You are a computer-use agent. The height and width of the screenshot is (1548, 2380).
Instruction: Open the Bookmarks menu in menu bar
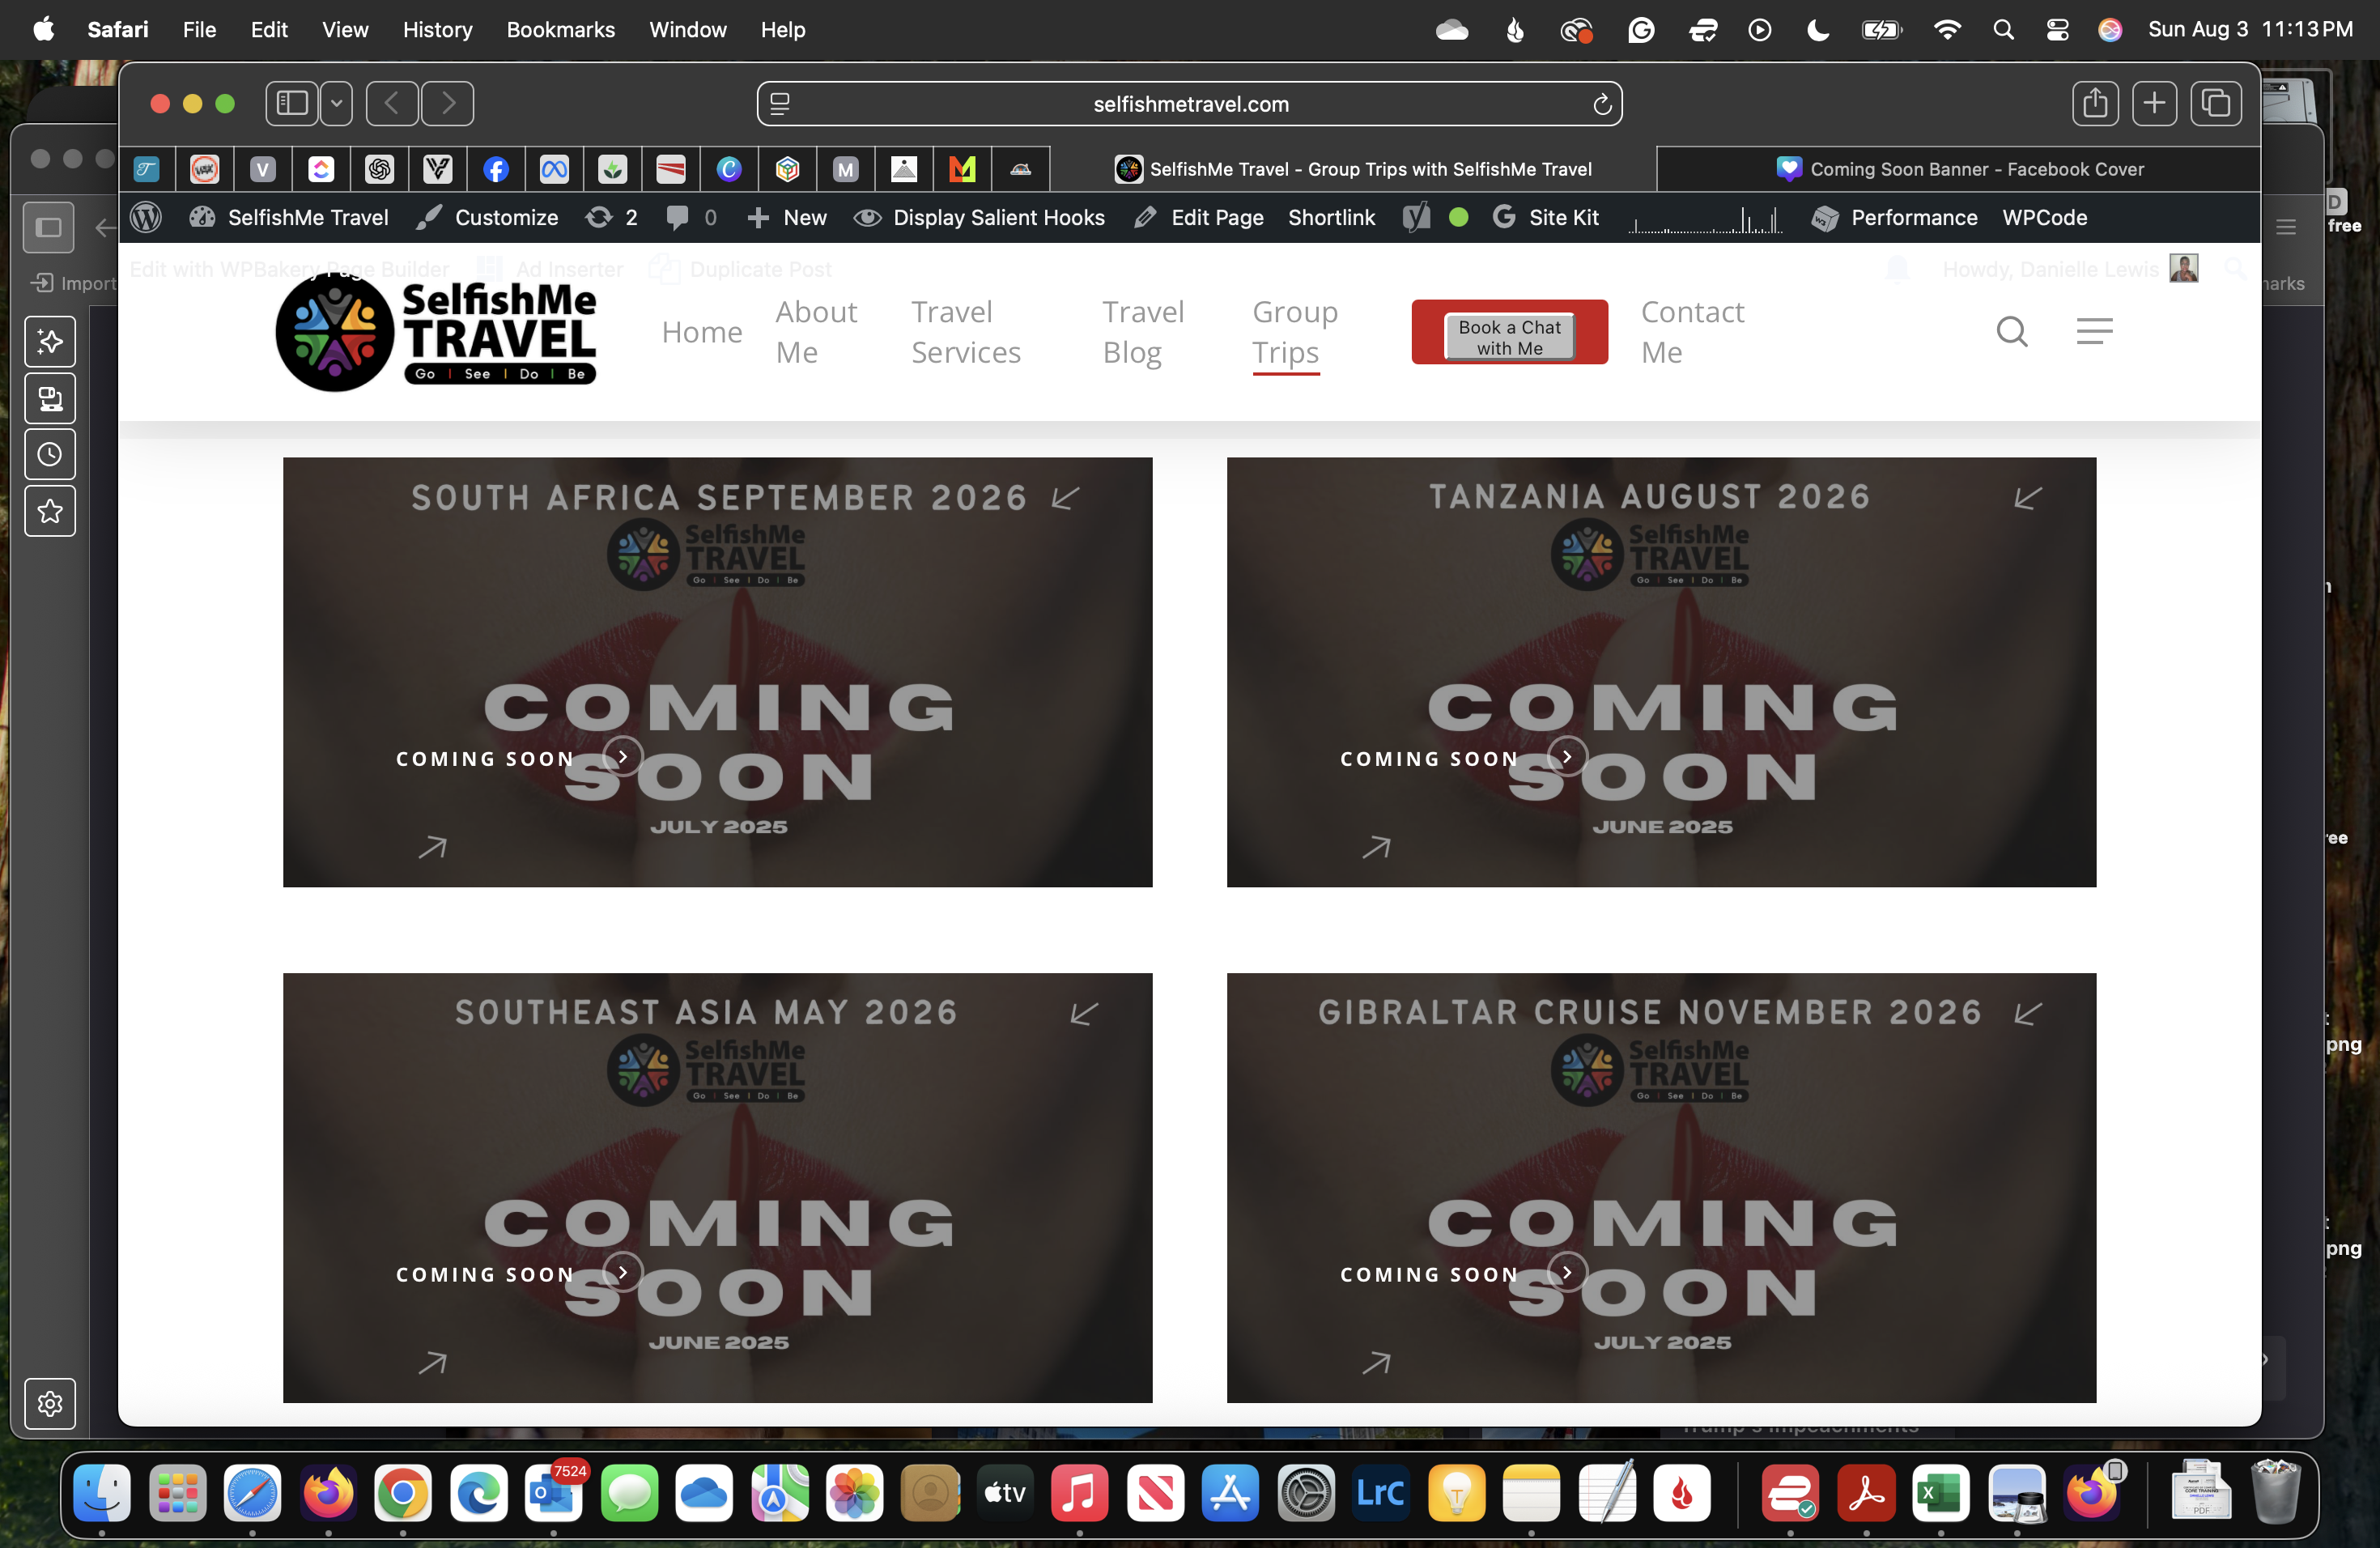(x=560, y=29)
